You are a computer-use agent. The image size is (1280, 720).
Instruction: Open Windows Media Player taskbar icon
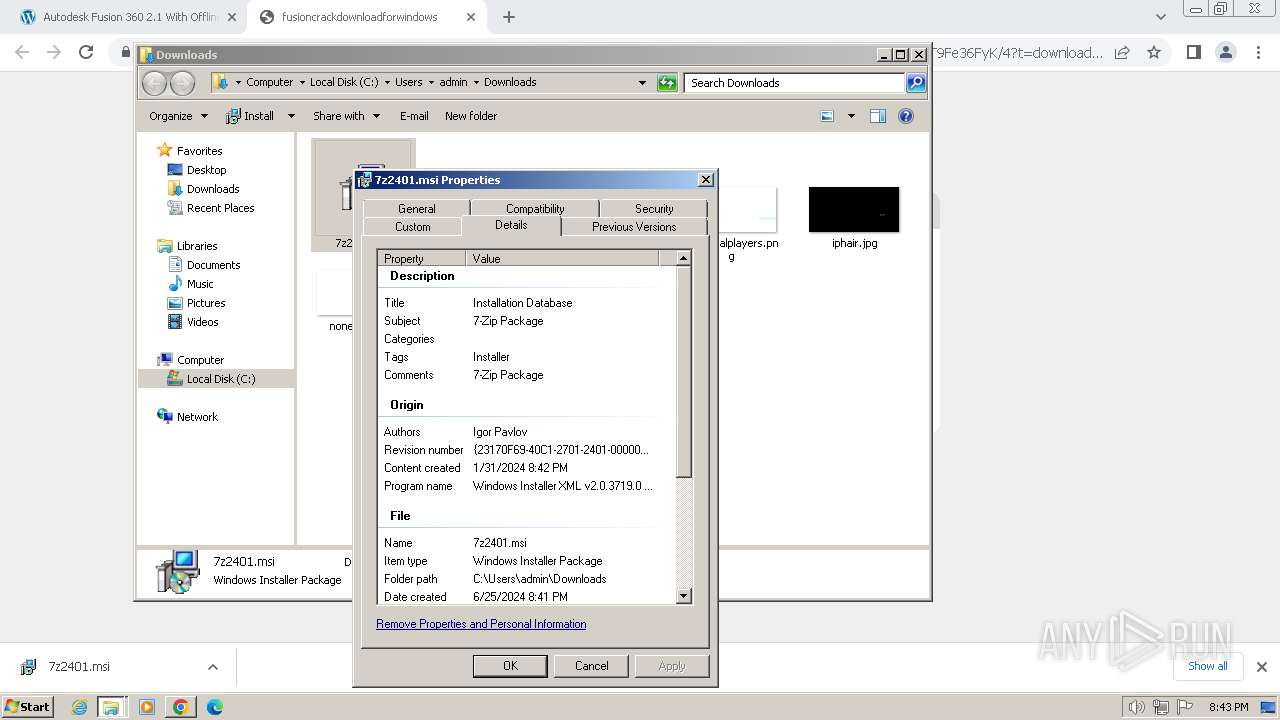click(x=147, y=707)
